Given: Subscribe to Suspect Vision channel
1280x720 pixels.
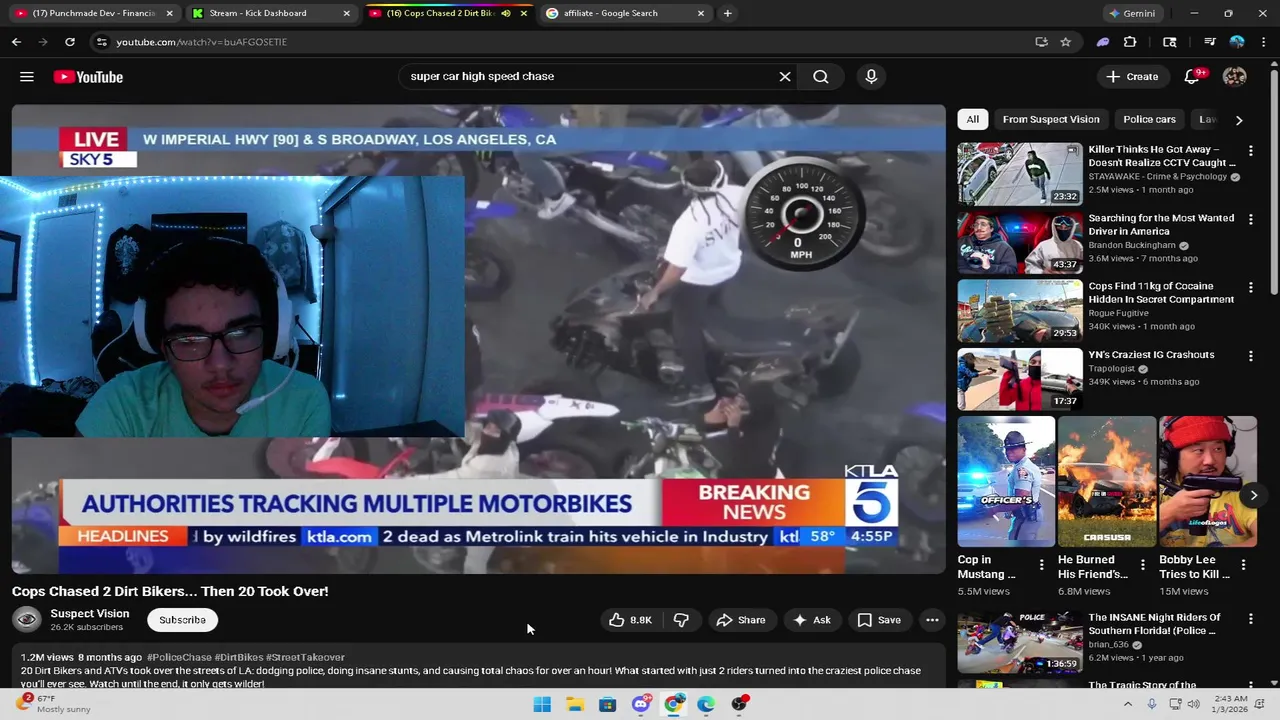Looking at the screenshot, I should click(x=182, y=620).
